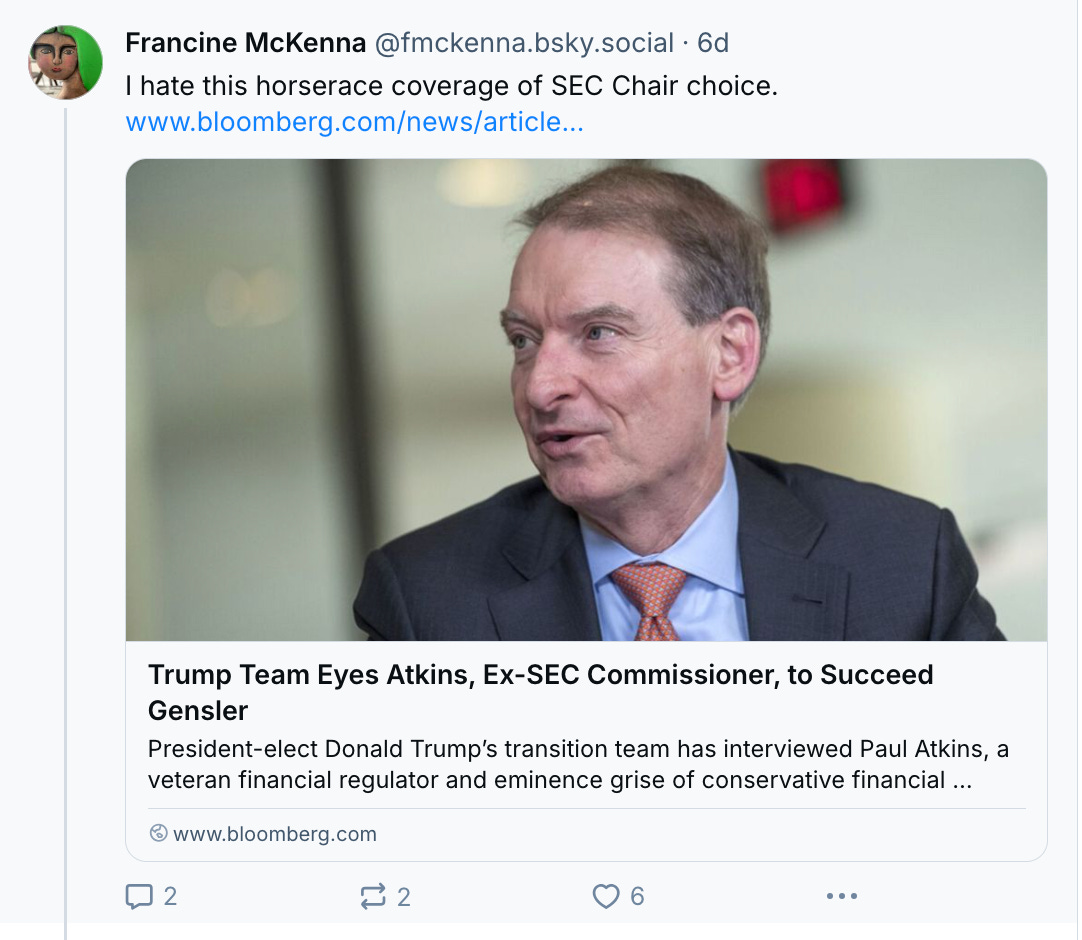
Task: Click the www.bloomberg.com domain in card footer
Action: tap(275, 833)
